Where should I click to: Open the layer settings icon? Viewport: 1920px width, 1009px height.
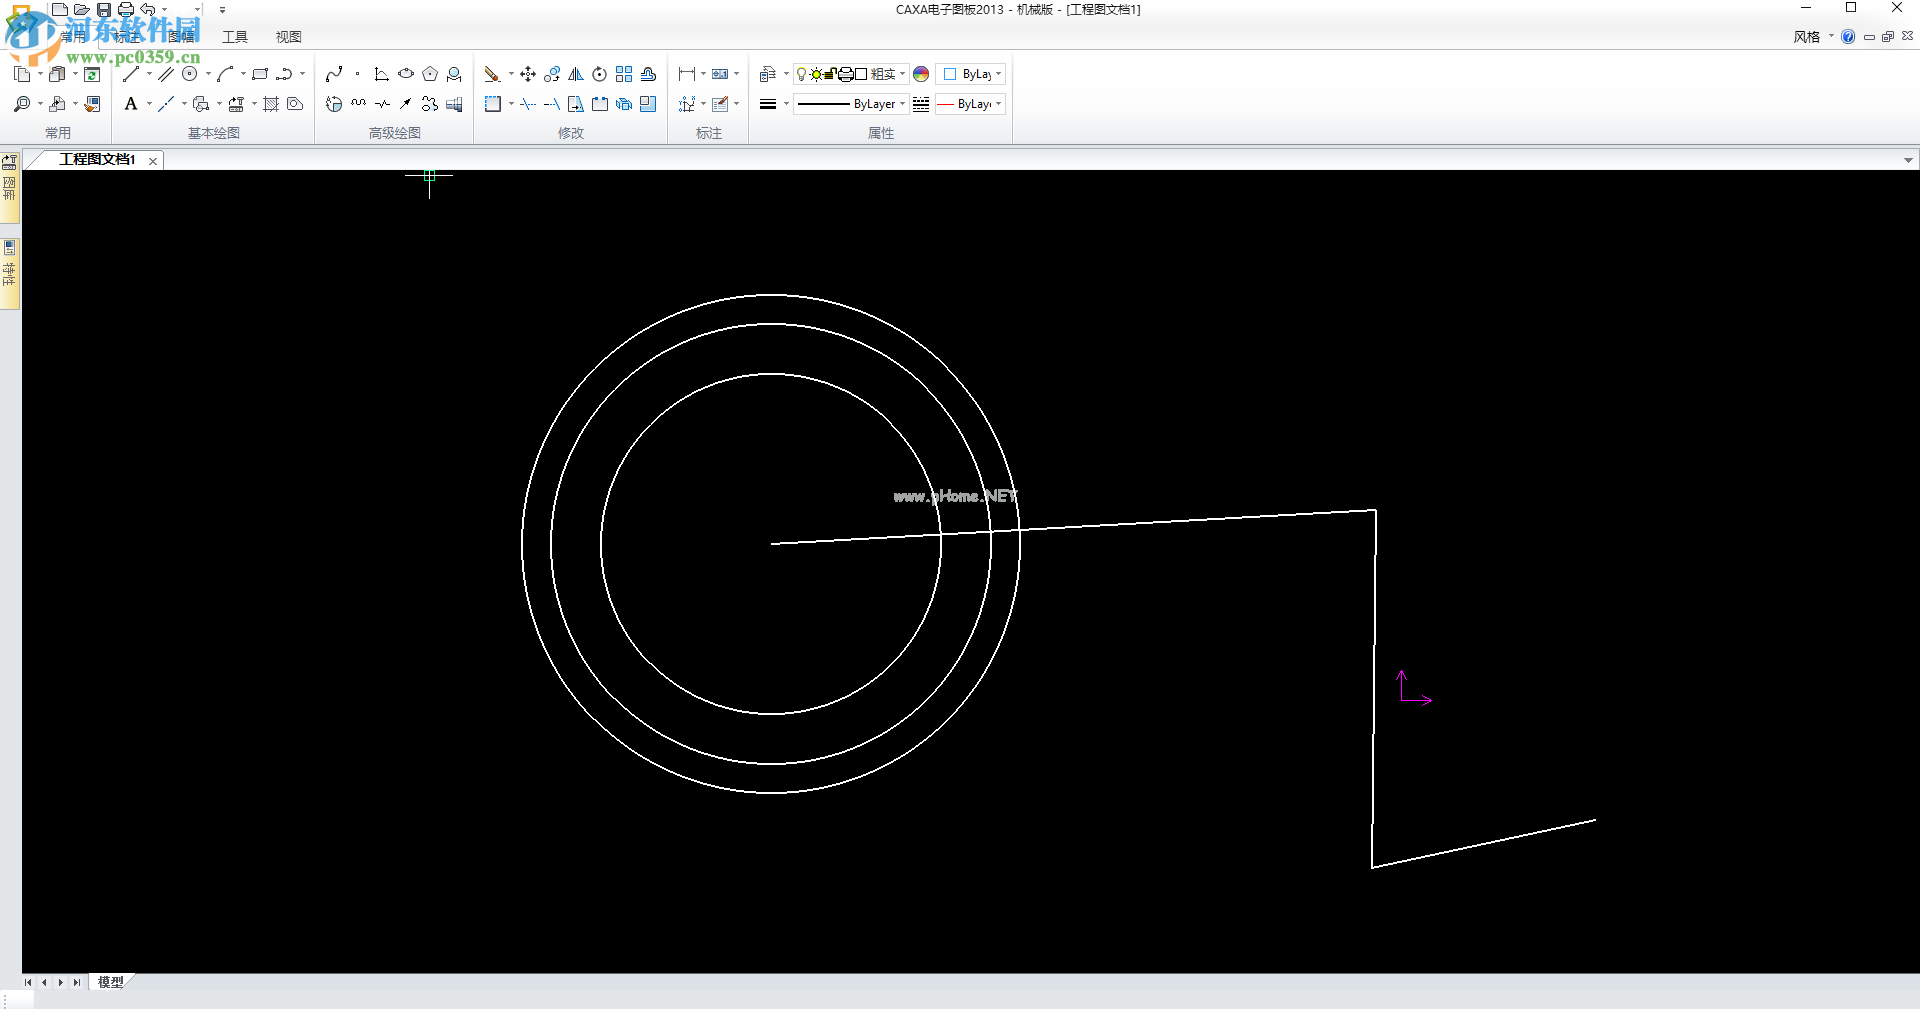click(768, 74)
